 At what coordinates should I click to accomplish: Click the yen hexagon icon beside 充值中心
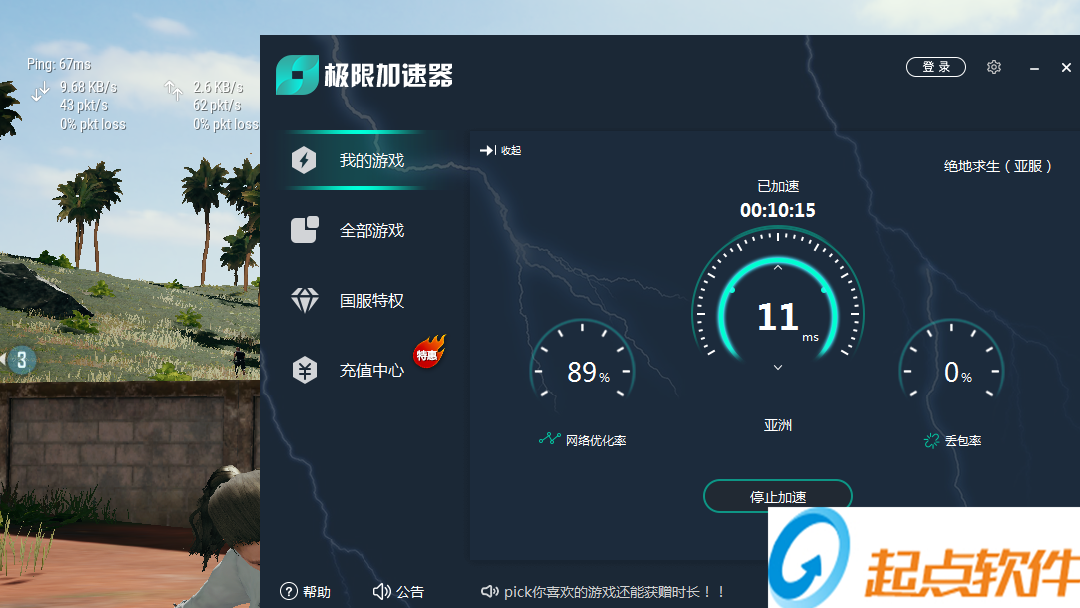[304, 370]
